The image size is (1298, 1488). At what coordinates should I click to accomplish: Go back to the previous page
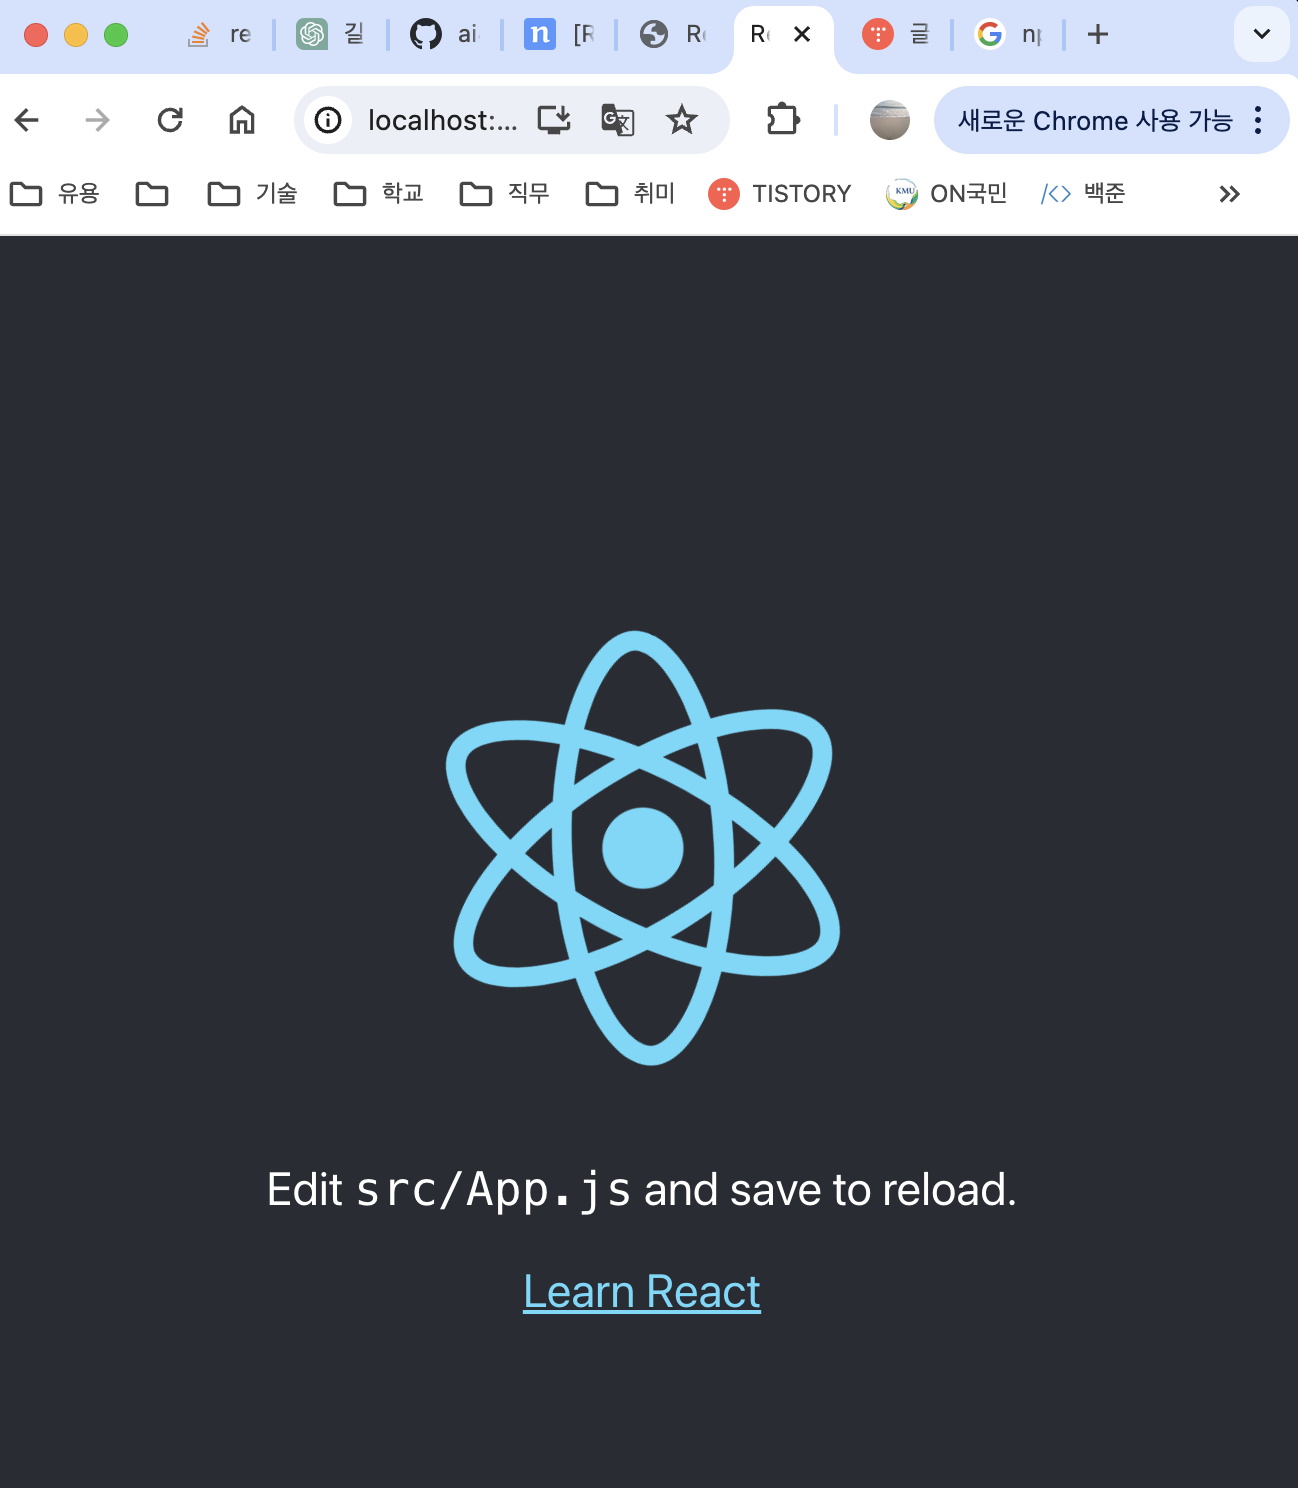tap(27, 121)
